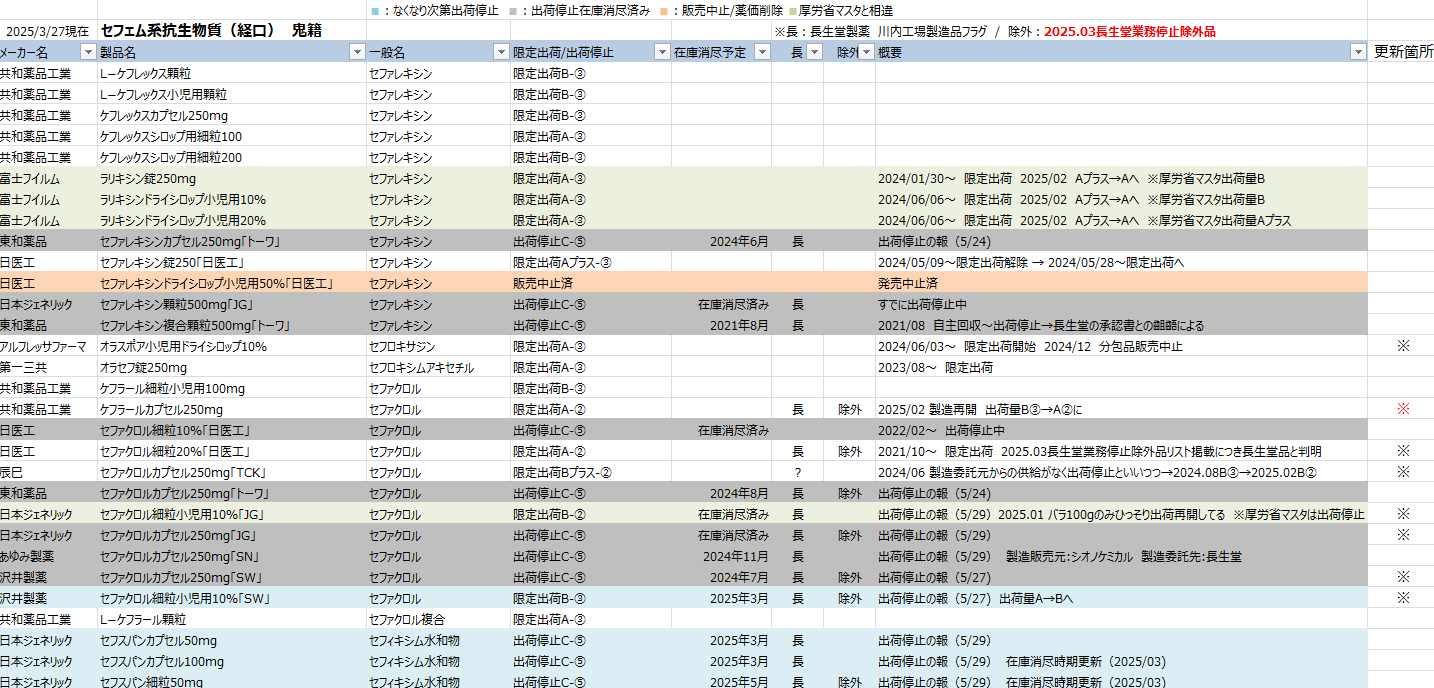Open the 概要 column filter dropdown
The width and height of the screenshot is (1434, 688).
(1358, 52)
